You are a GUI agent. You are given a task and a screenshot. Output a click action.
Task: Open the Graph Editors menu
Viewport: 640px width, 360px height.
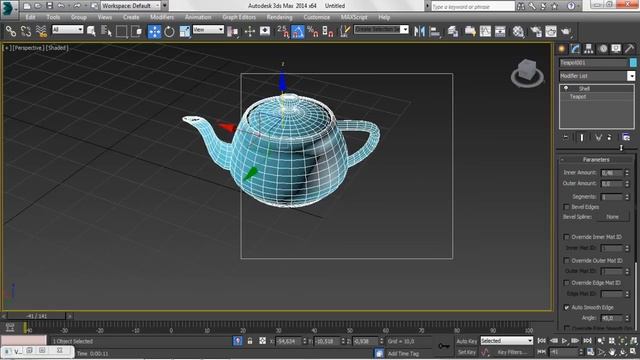click(239, 17)
